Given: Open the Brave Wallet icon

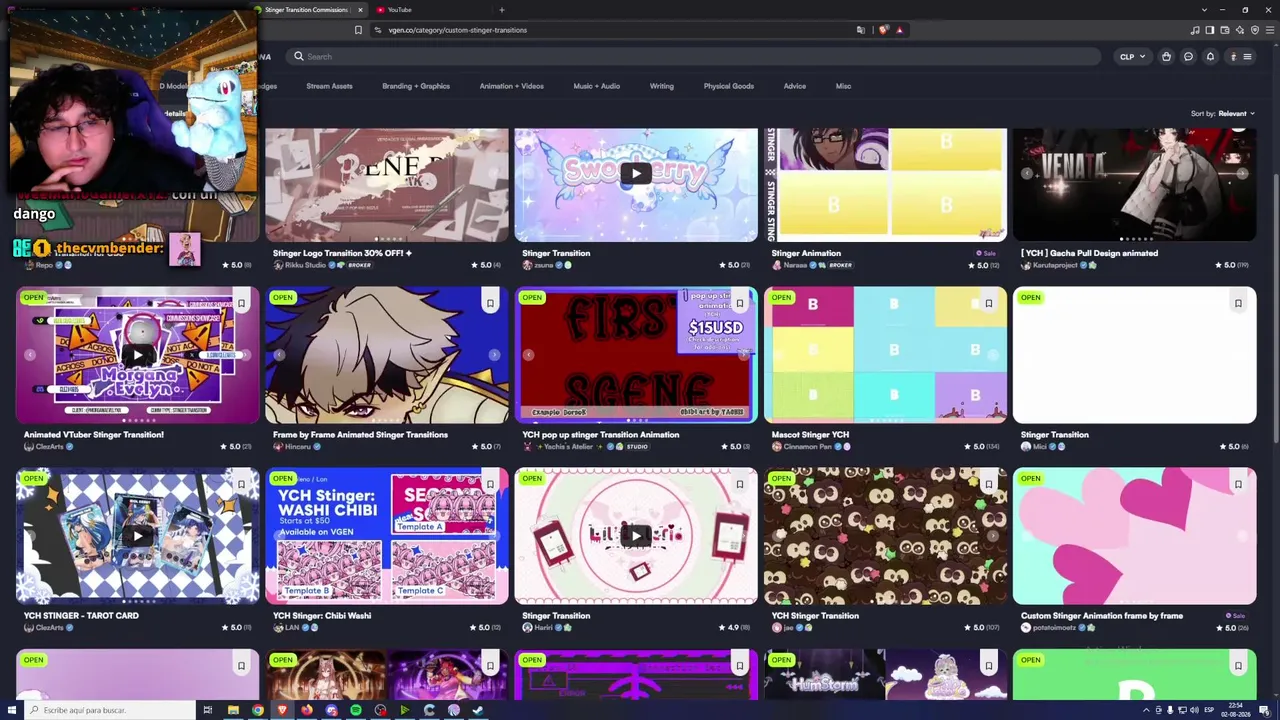Looking at the screenshot, I should [x=1224, y=30].
